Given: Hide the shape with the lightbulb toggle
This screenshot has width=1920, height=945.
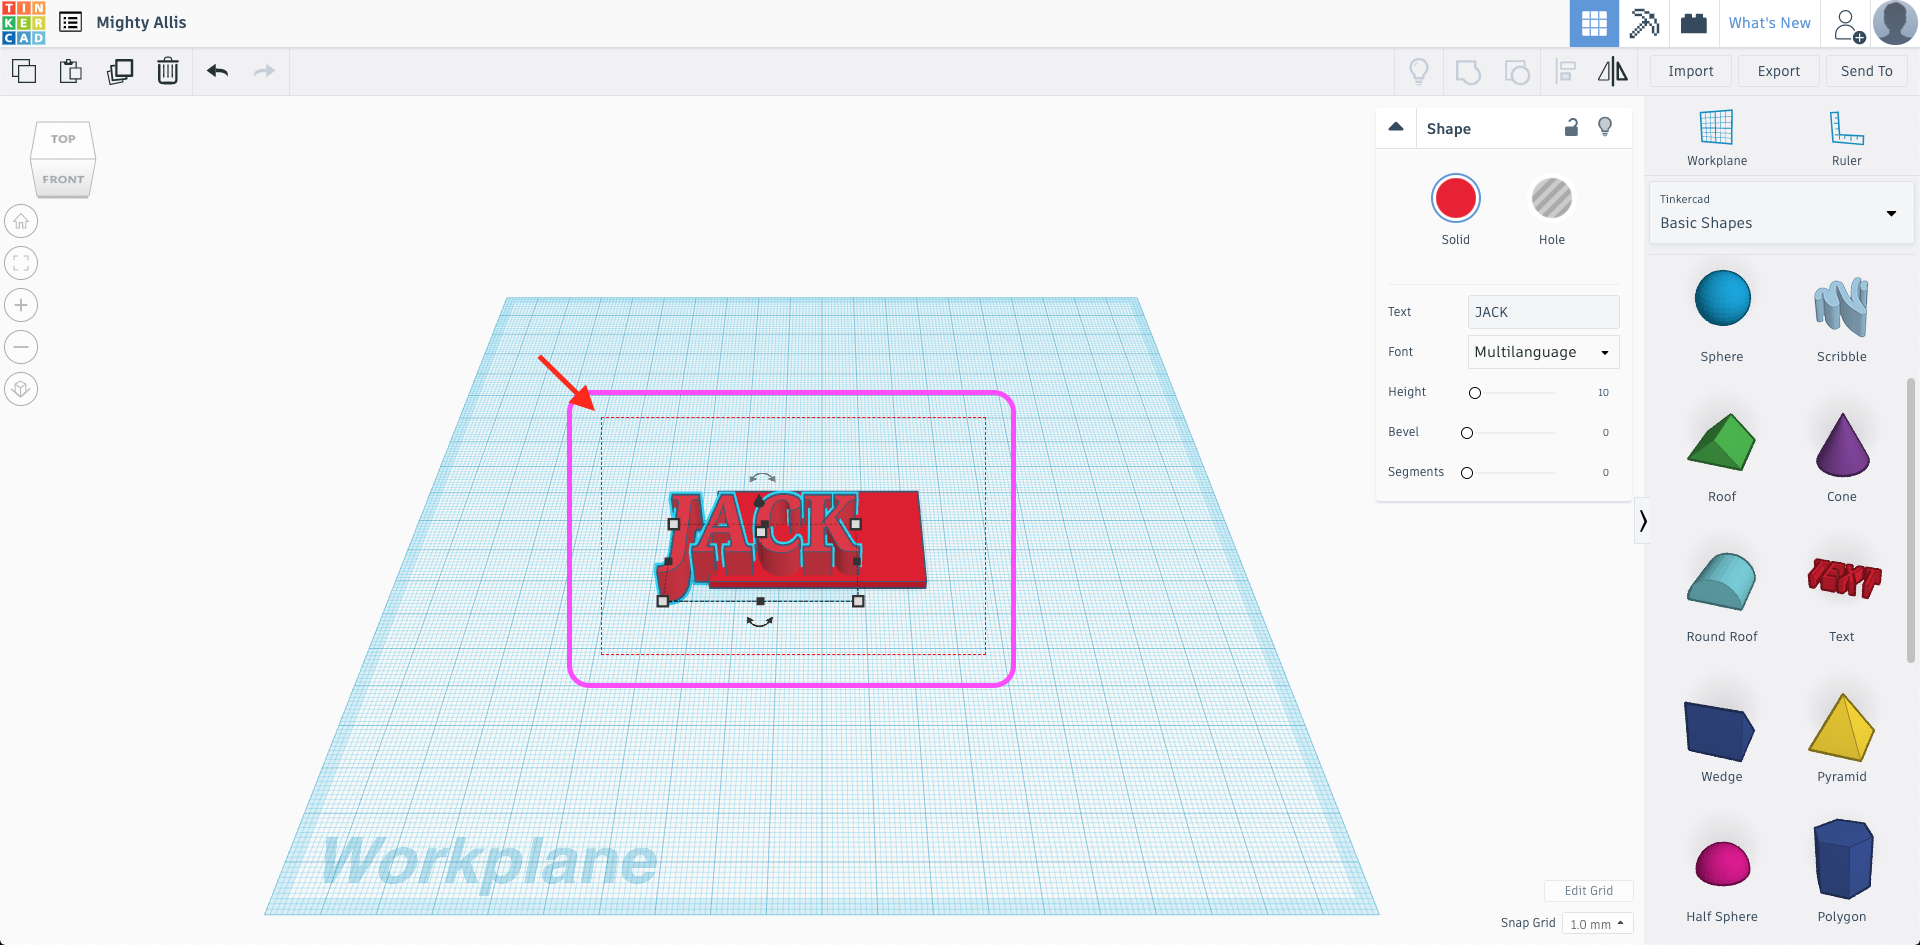Looking at the screenshot, I should pos(1605,127).
